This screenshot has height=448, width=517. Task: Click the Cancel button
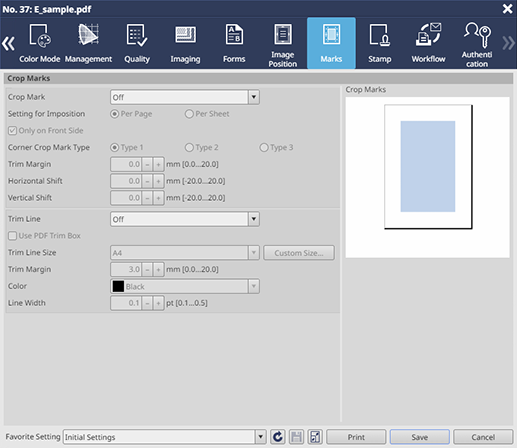pos(483,437)
